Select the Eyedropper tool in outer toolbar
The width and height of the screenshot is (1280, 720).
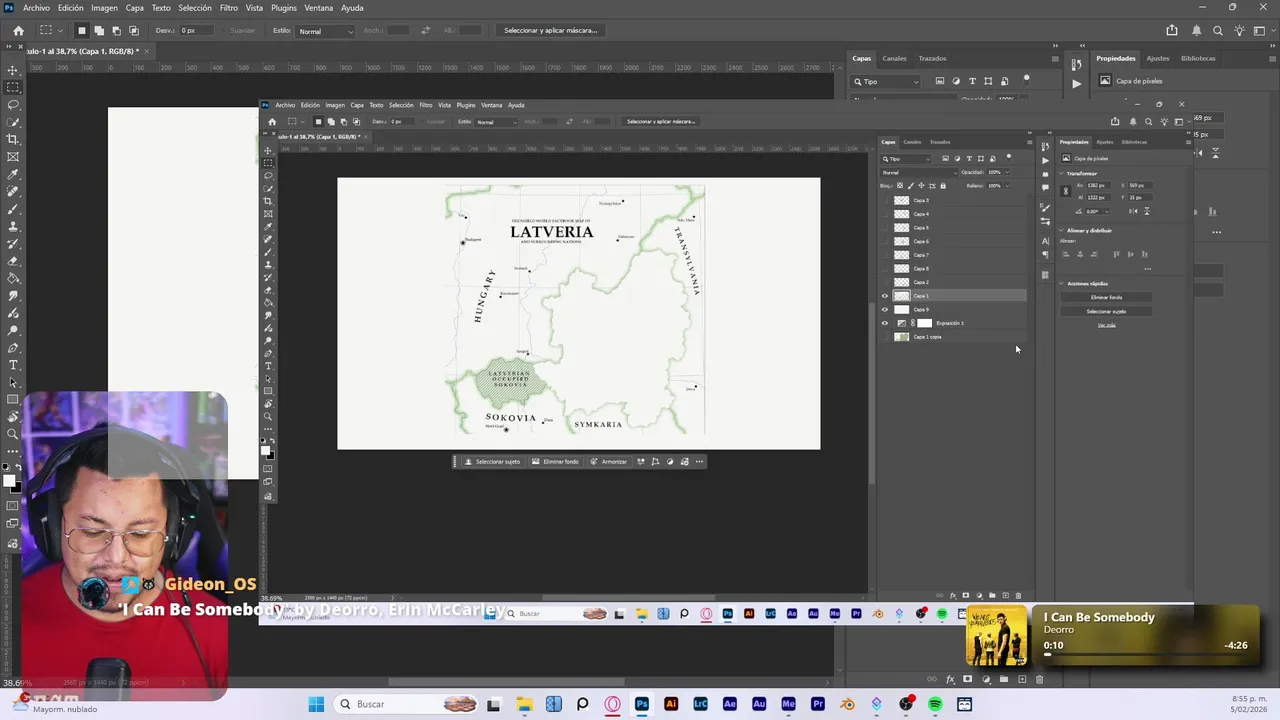click(13, 174)
